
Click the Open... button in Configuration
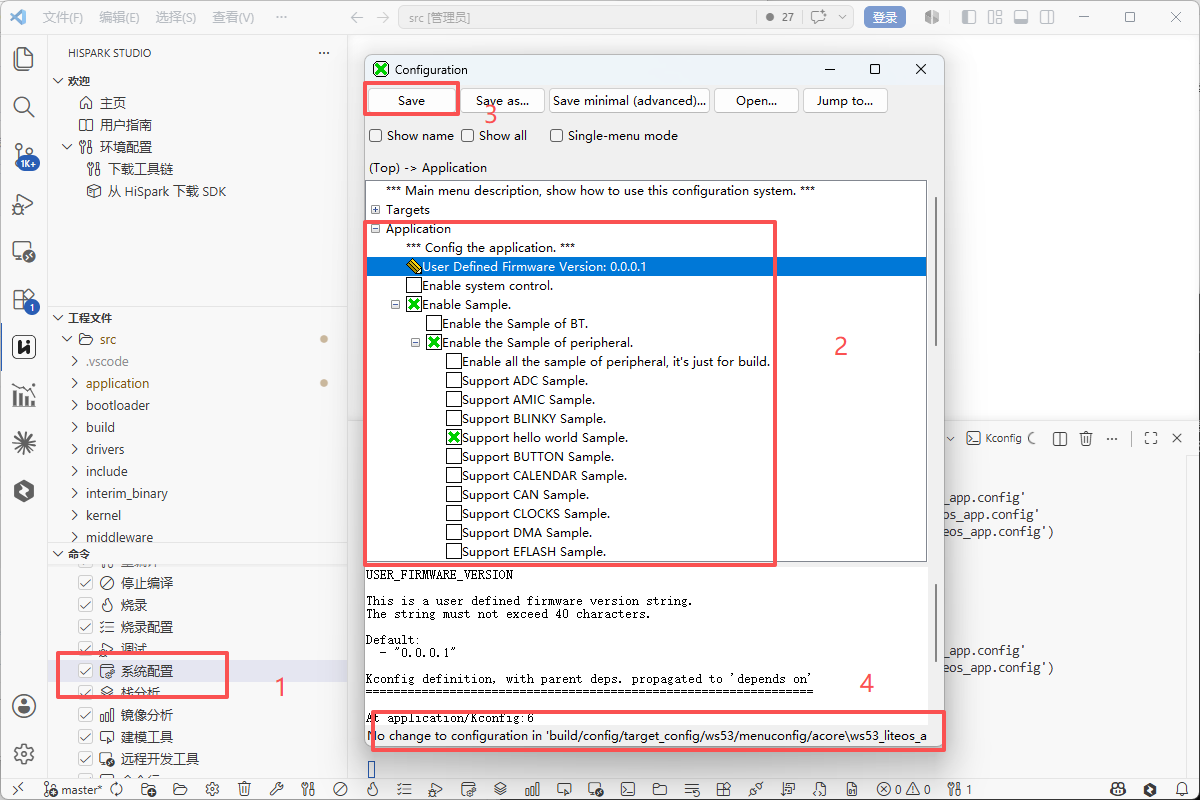[x=757, y=100]
